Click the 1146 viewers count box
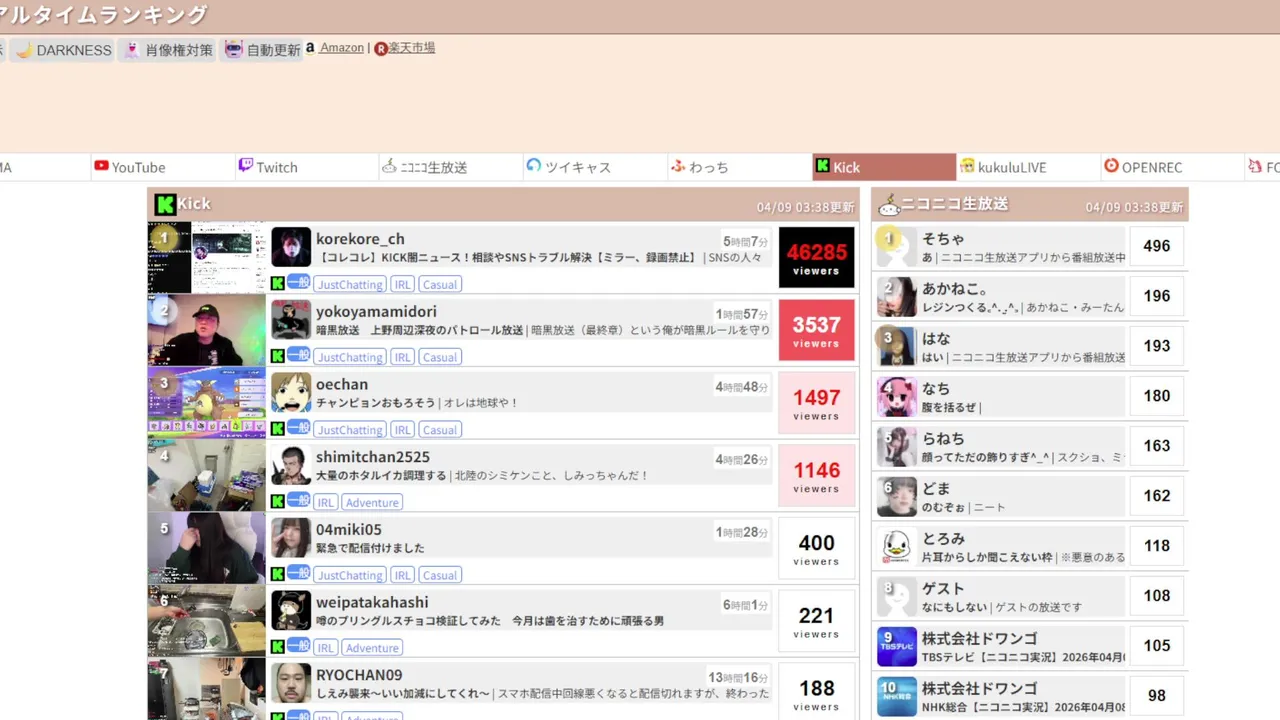1280x720 pixels. (816, 476)
